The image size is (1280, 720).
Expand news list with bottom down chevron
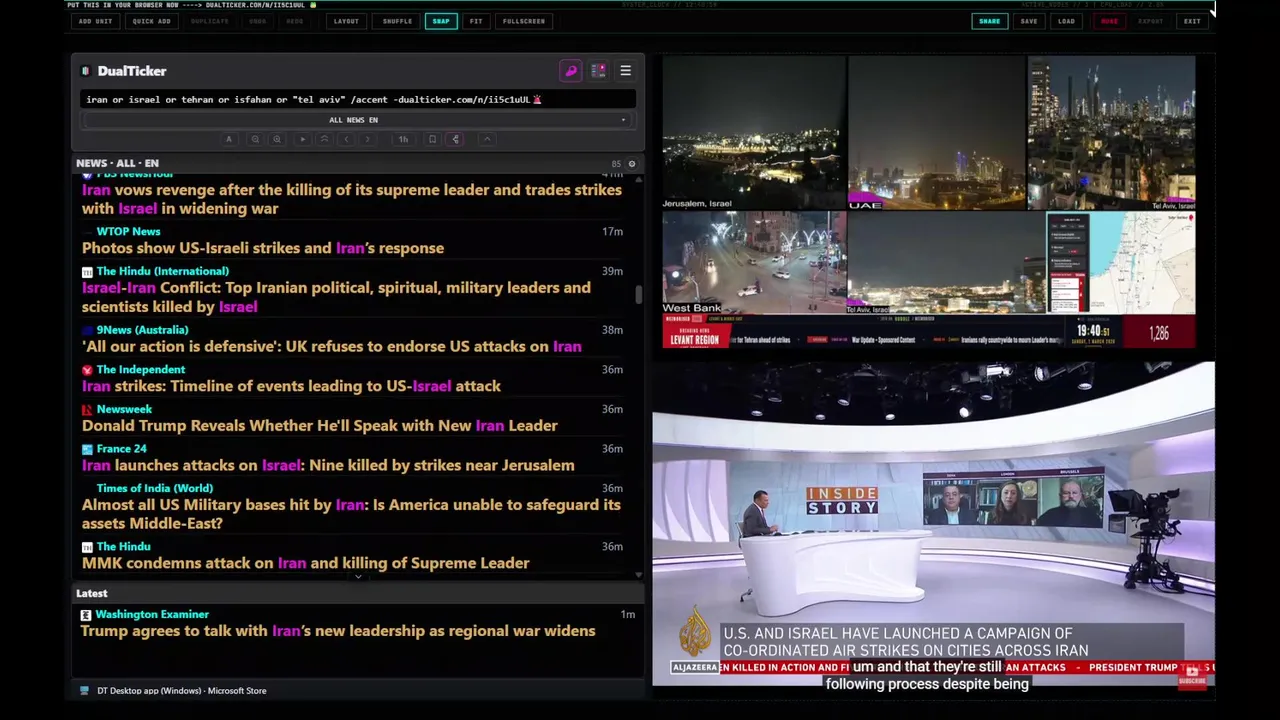pos(358,577)
